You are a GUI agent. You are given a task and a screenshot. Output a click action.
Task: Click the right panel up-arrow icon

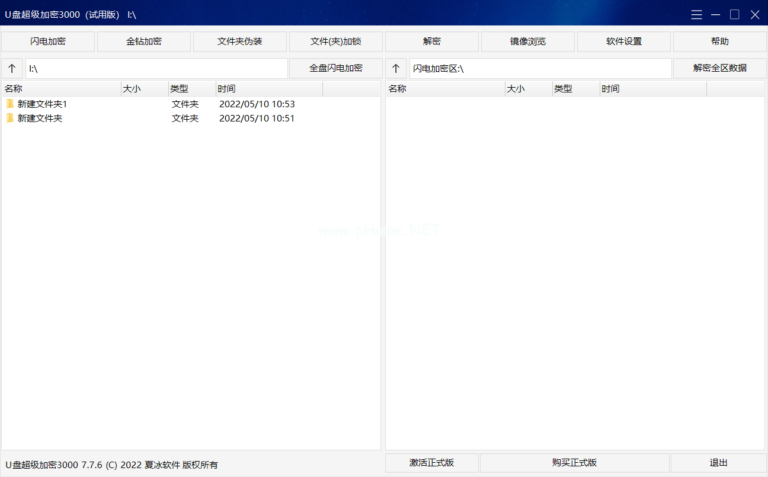pyautogui.click(x=396, y=69)
